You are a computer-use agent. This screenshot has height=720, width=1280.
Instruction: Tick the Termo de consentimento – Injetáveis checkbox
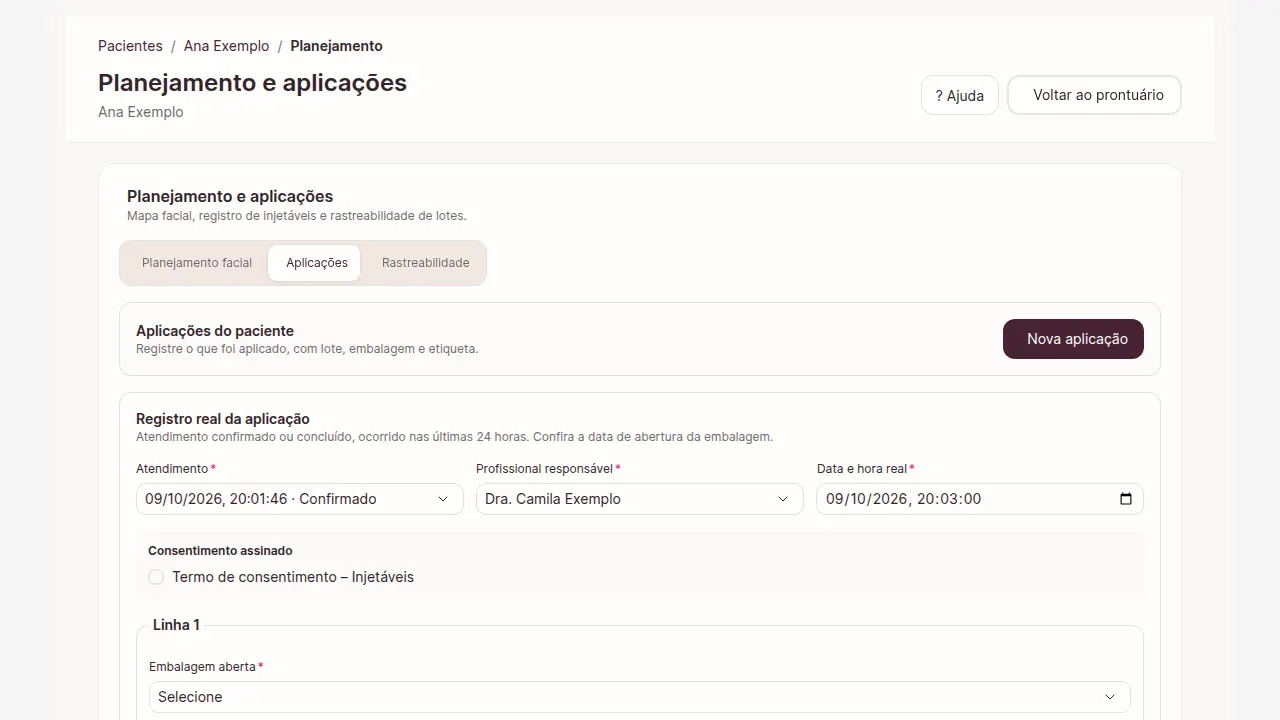tap(156, 577)
